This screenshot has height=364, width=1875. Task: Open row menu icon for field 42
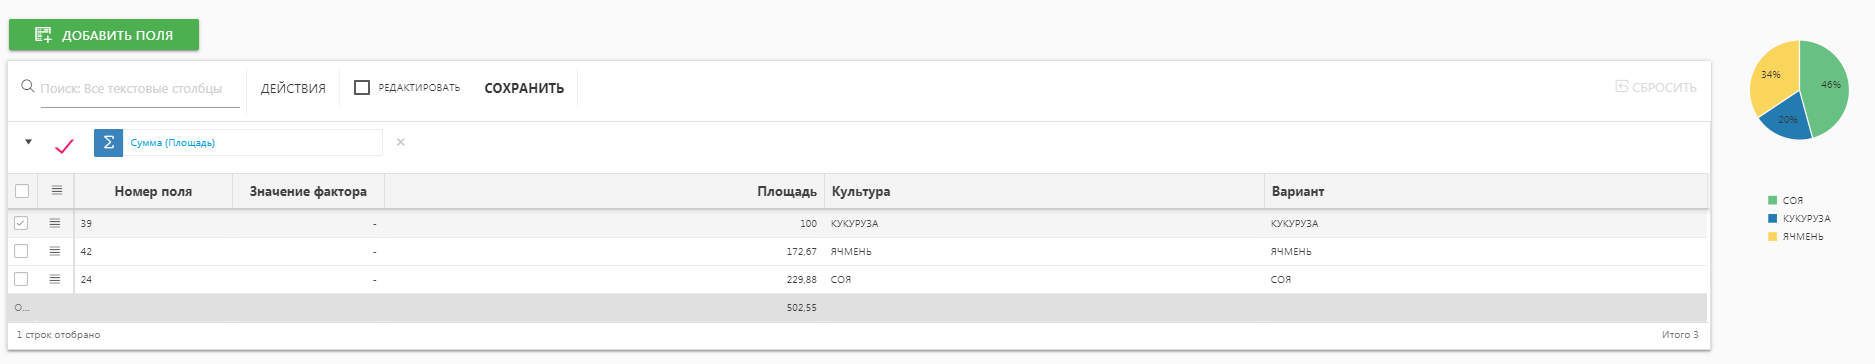click(x=55, y=251)
